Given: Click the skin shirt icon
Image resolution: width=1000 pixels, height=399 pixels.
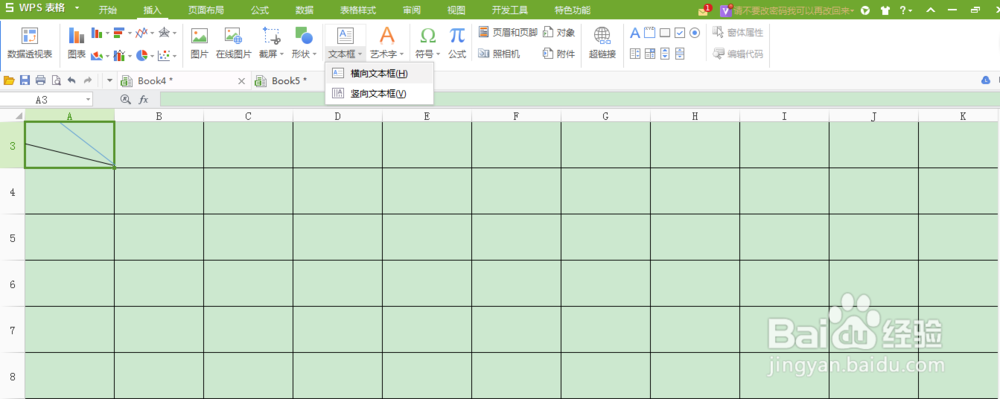Looking at the screenshot, I should (x=884, y=10).
